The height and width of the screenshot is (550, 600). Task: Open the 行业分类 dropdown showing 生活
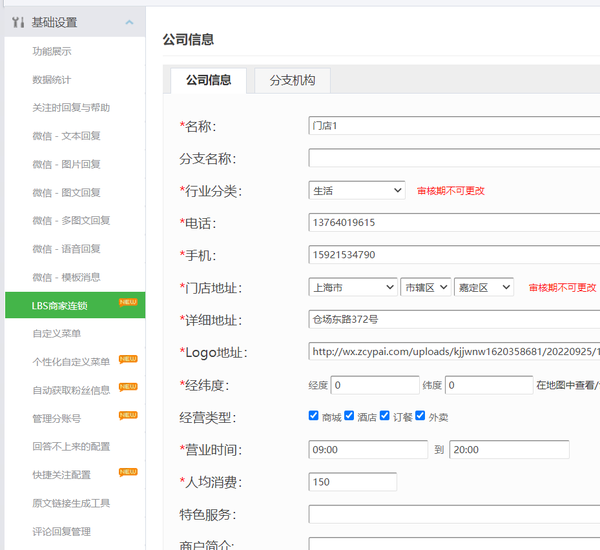[357, 190]
